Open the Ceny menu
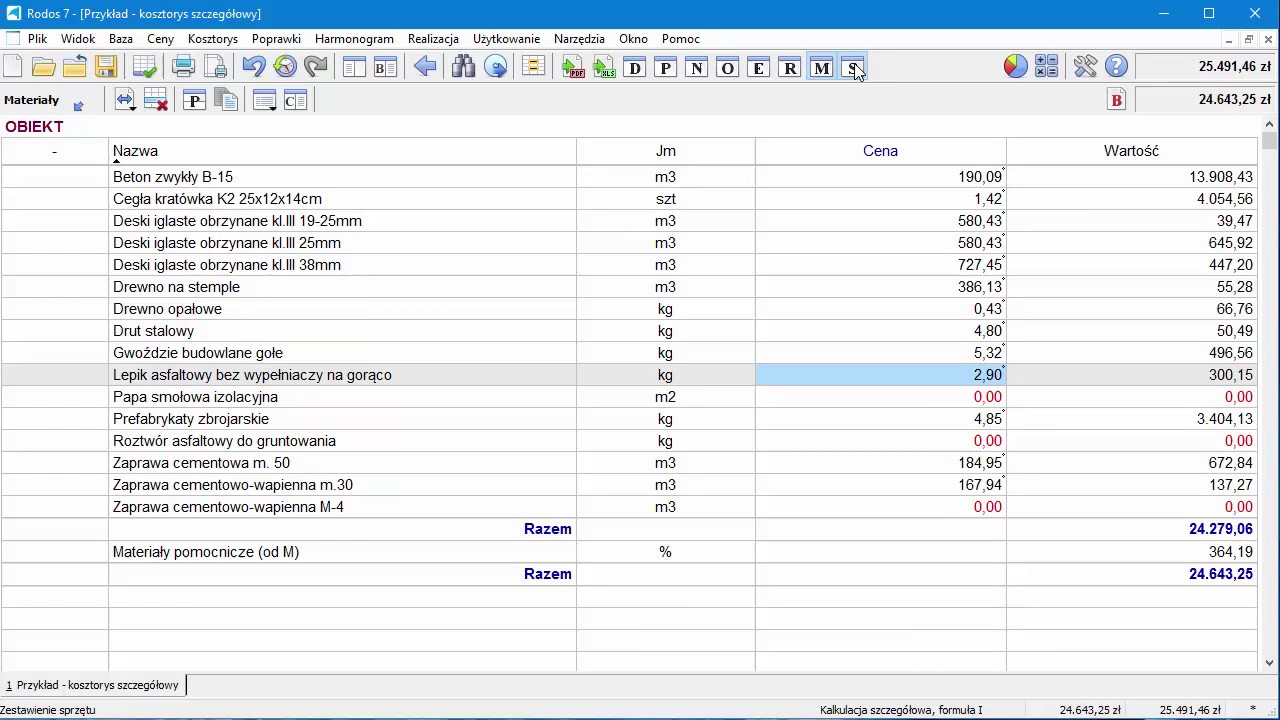Viewport: 1280px width, 720px height. click(161, 39)
